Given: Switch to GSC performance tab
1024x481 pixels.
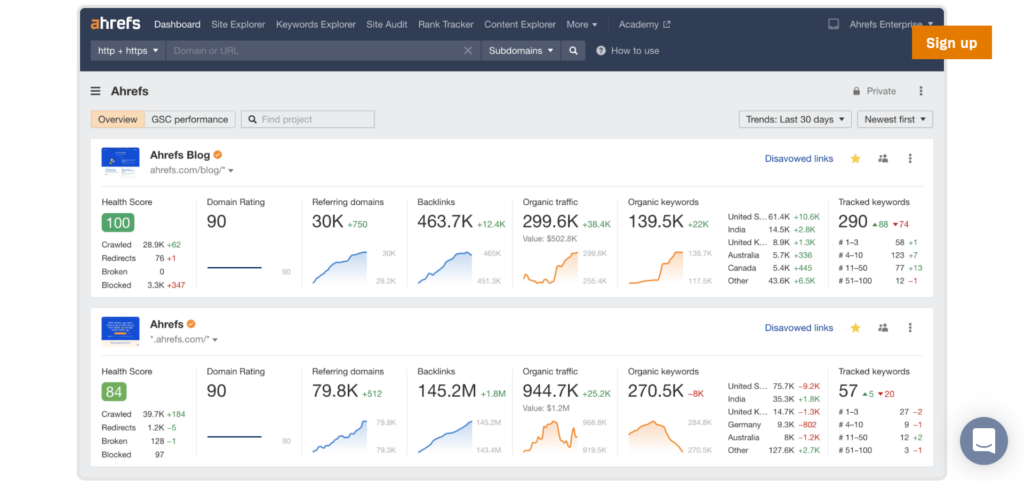Looking at the screenshot, I should (190, 119).
